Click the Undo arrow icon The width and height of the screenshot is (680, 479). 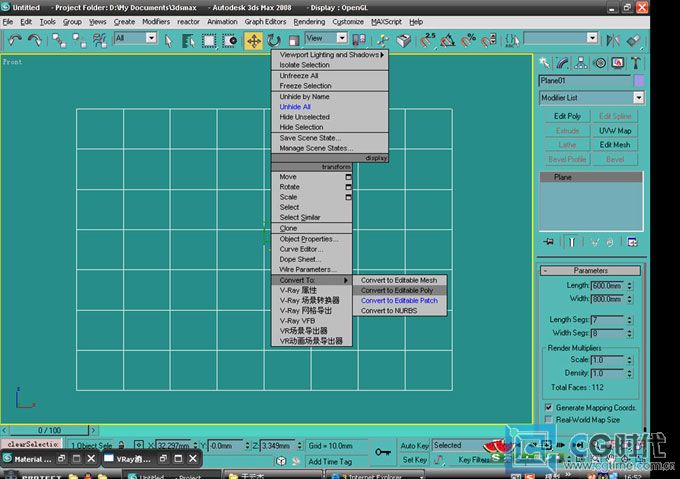(x=15, y=40)
